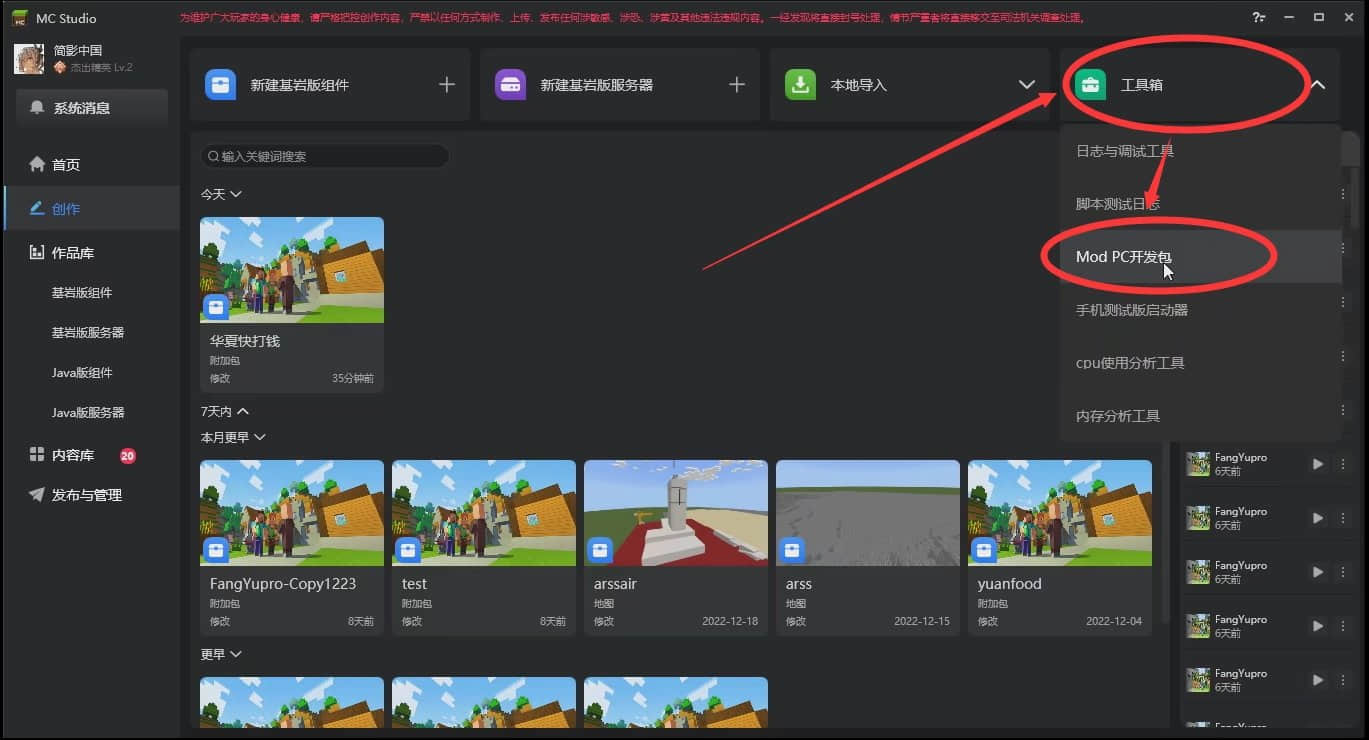Choose Mod PC开发包 from toolbox menu
This screenshot has width=1369, height=740.
click(1200, 257)
